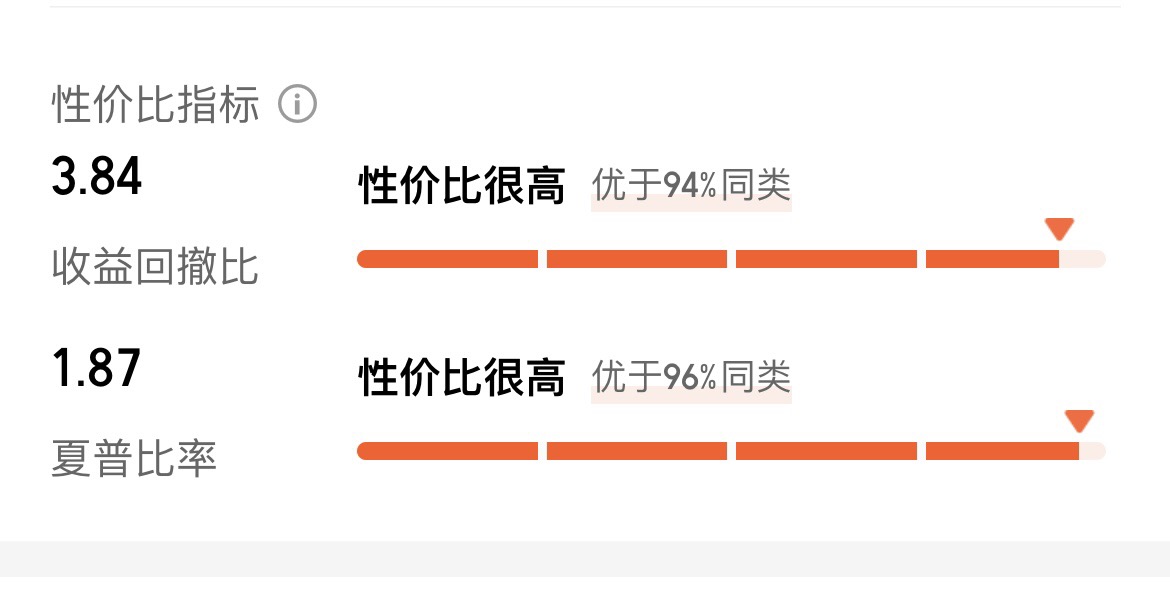Select the 夏普比率 label
This screenshot has height=615, width=1170.
pyautogui.click(x=134, y=458)
